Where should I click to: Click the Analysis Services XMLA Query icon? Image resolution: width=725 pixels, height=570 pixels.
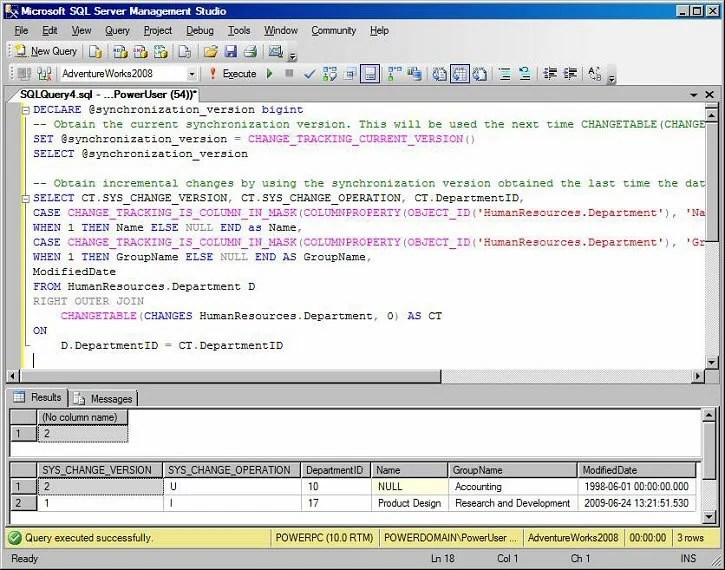pos(160,51)
